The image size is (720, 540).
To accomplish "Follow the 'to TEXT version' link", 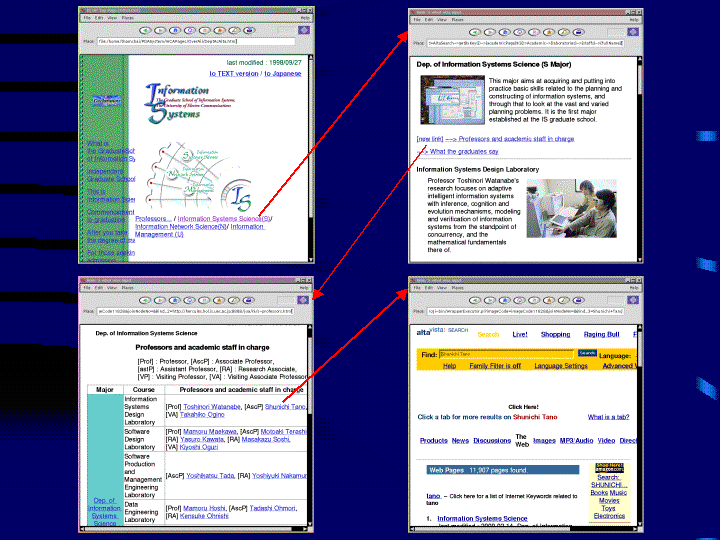I will tap(233, 73).
